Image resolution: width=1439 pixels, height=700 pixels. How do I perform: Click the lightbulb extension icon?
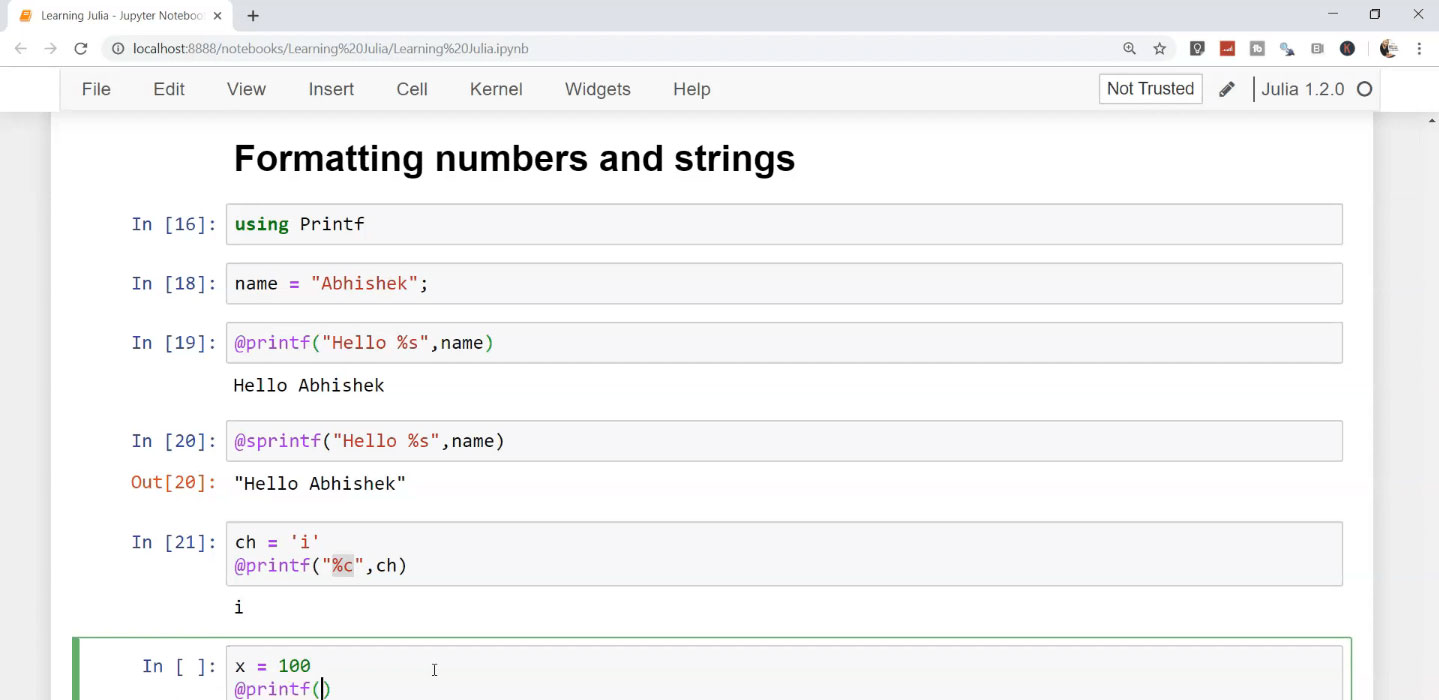click(1197, 48)
